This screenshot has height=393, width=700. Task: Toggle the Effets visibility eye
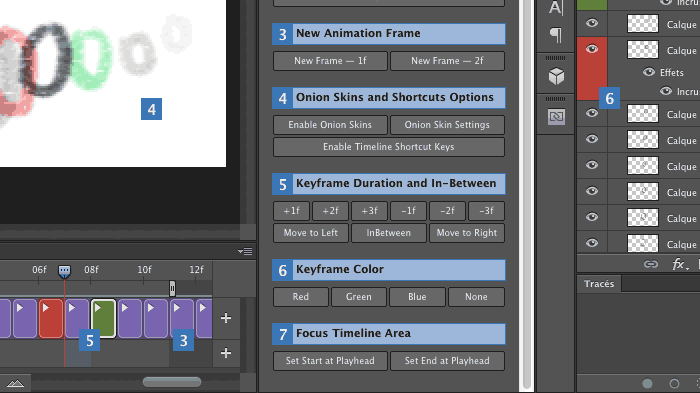point(649,72)
